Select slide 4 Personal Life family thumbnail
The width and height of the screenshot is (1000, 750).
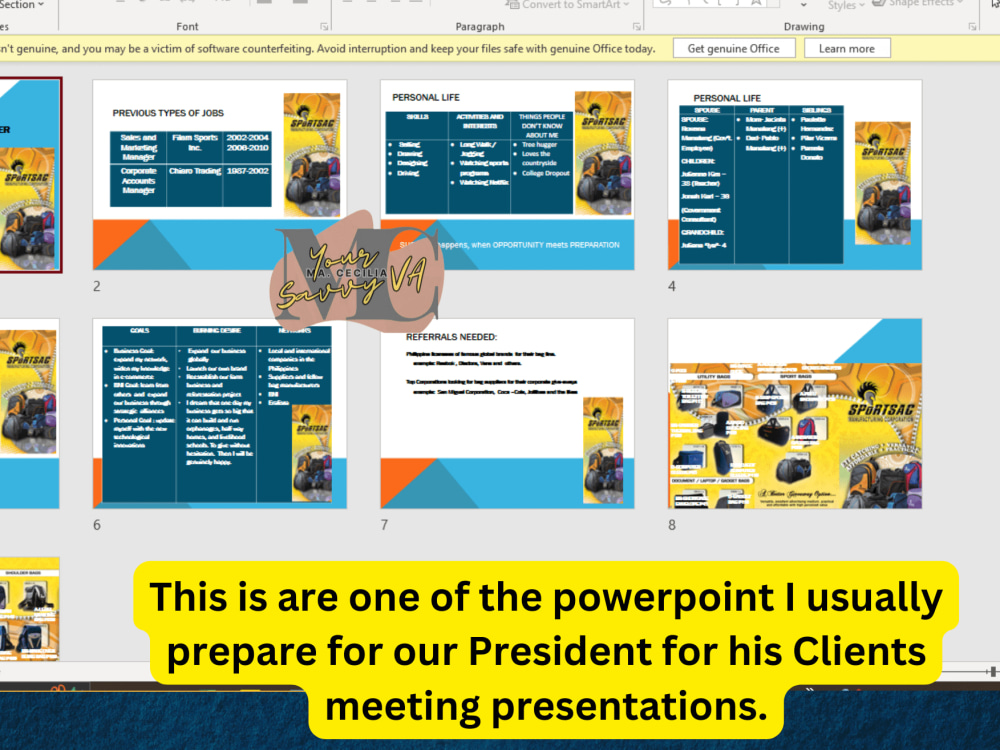click(x=795, y=175)
